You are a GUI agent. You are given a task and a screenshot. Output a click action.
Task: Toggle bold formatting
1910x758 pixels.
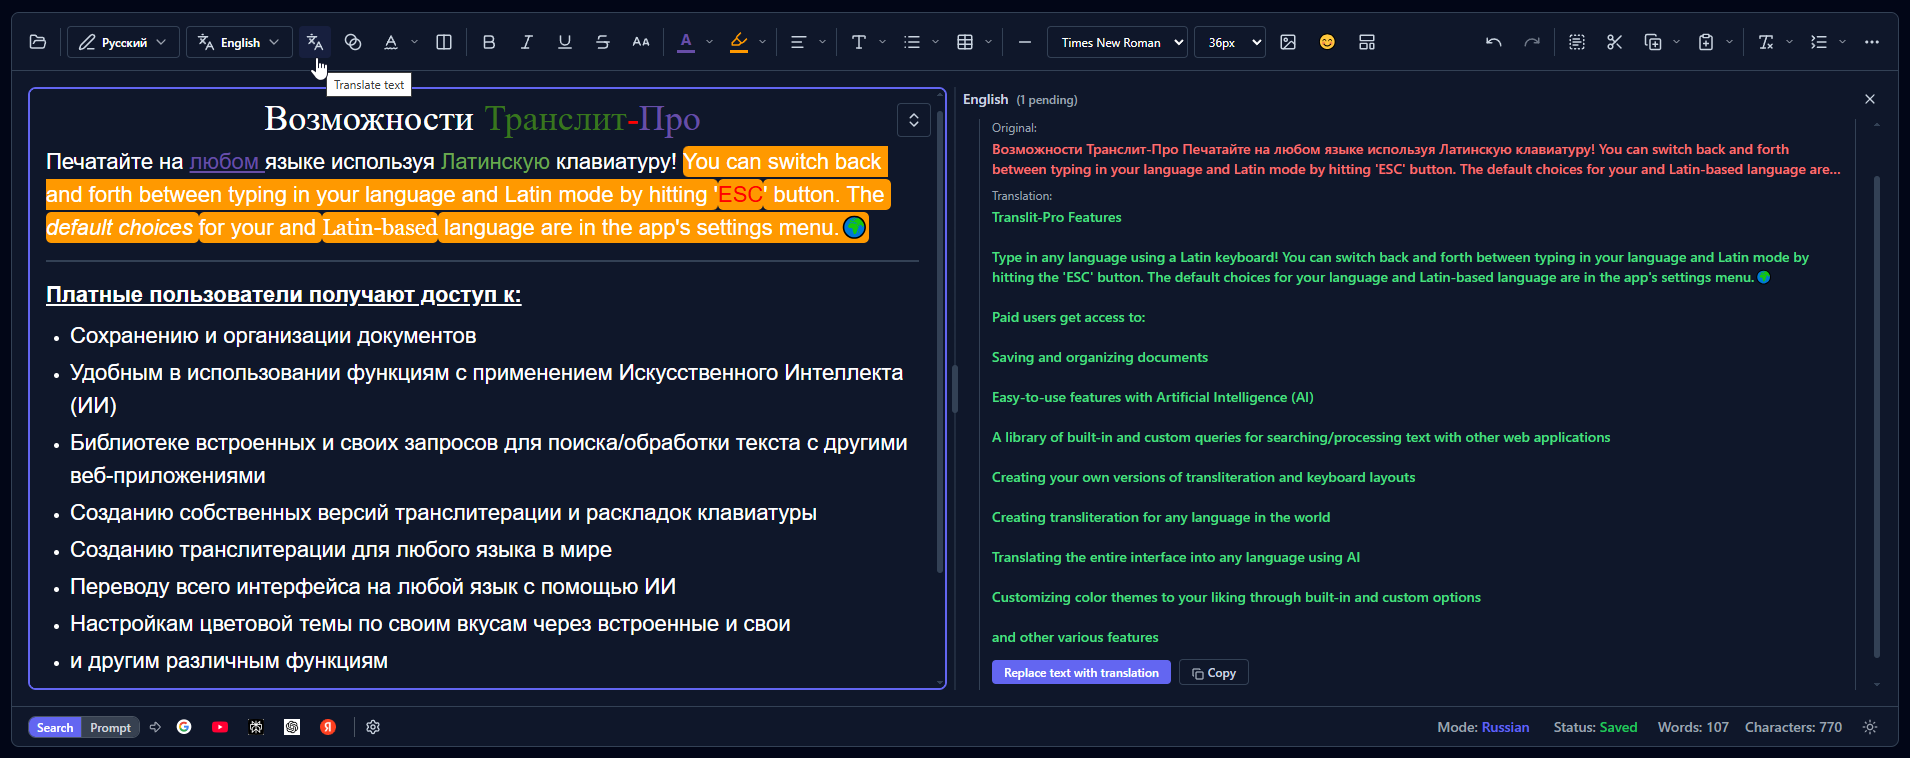click(489, 42)
